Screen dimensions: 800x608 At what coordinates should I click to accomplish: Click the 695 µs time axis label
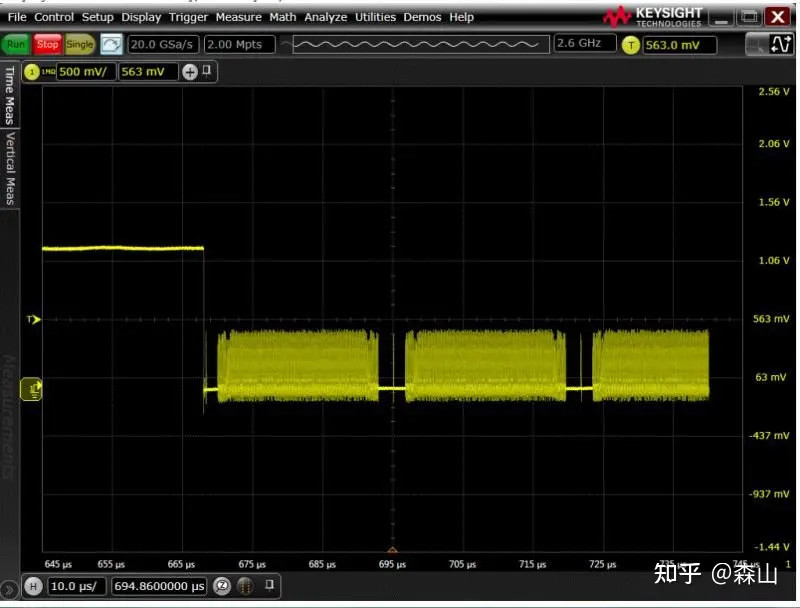coord(392,564)
